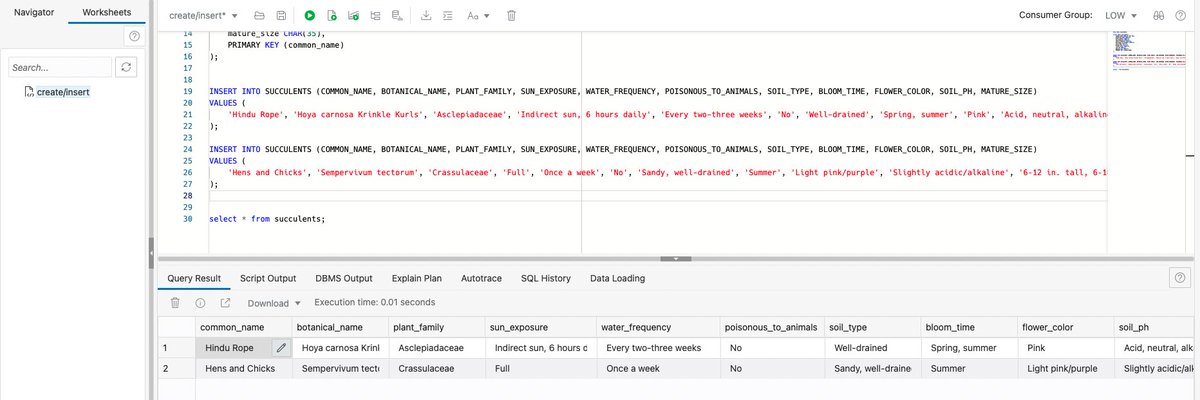The image size is (1200, 400).
Task: Save the worksheet with the floppy icon
Action: 281,16
